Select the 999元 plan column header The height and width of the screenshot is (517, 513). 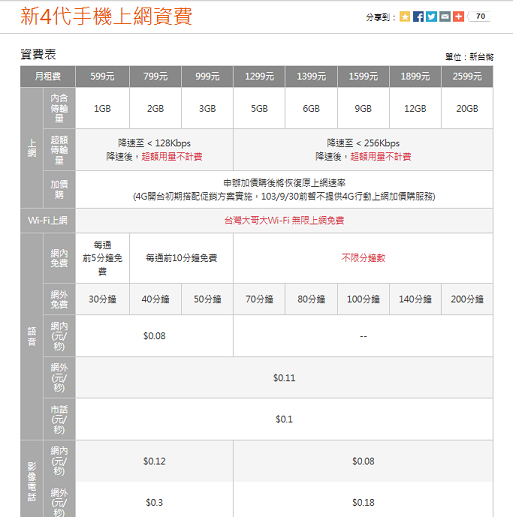pyautogui.click(x=207, y=76)
